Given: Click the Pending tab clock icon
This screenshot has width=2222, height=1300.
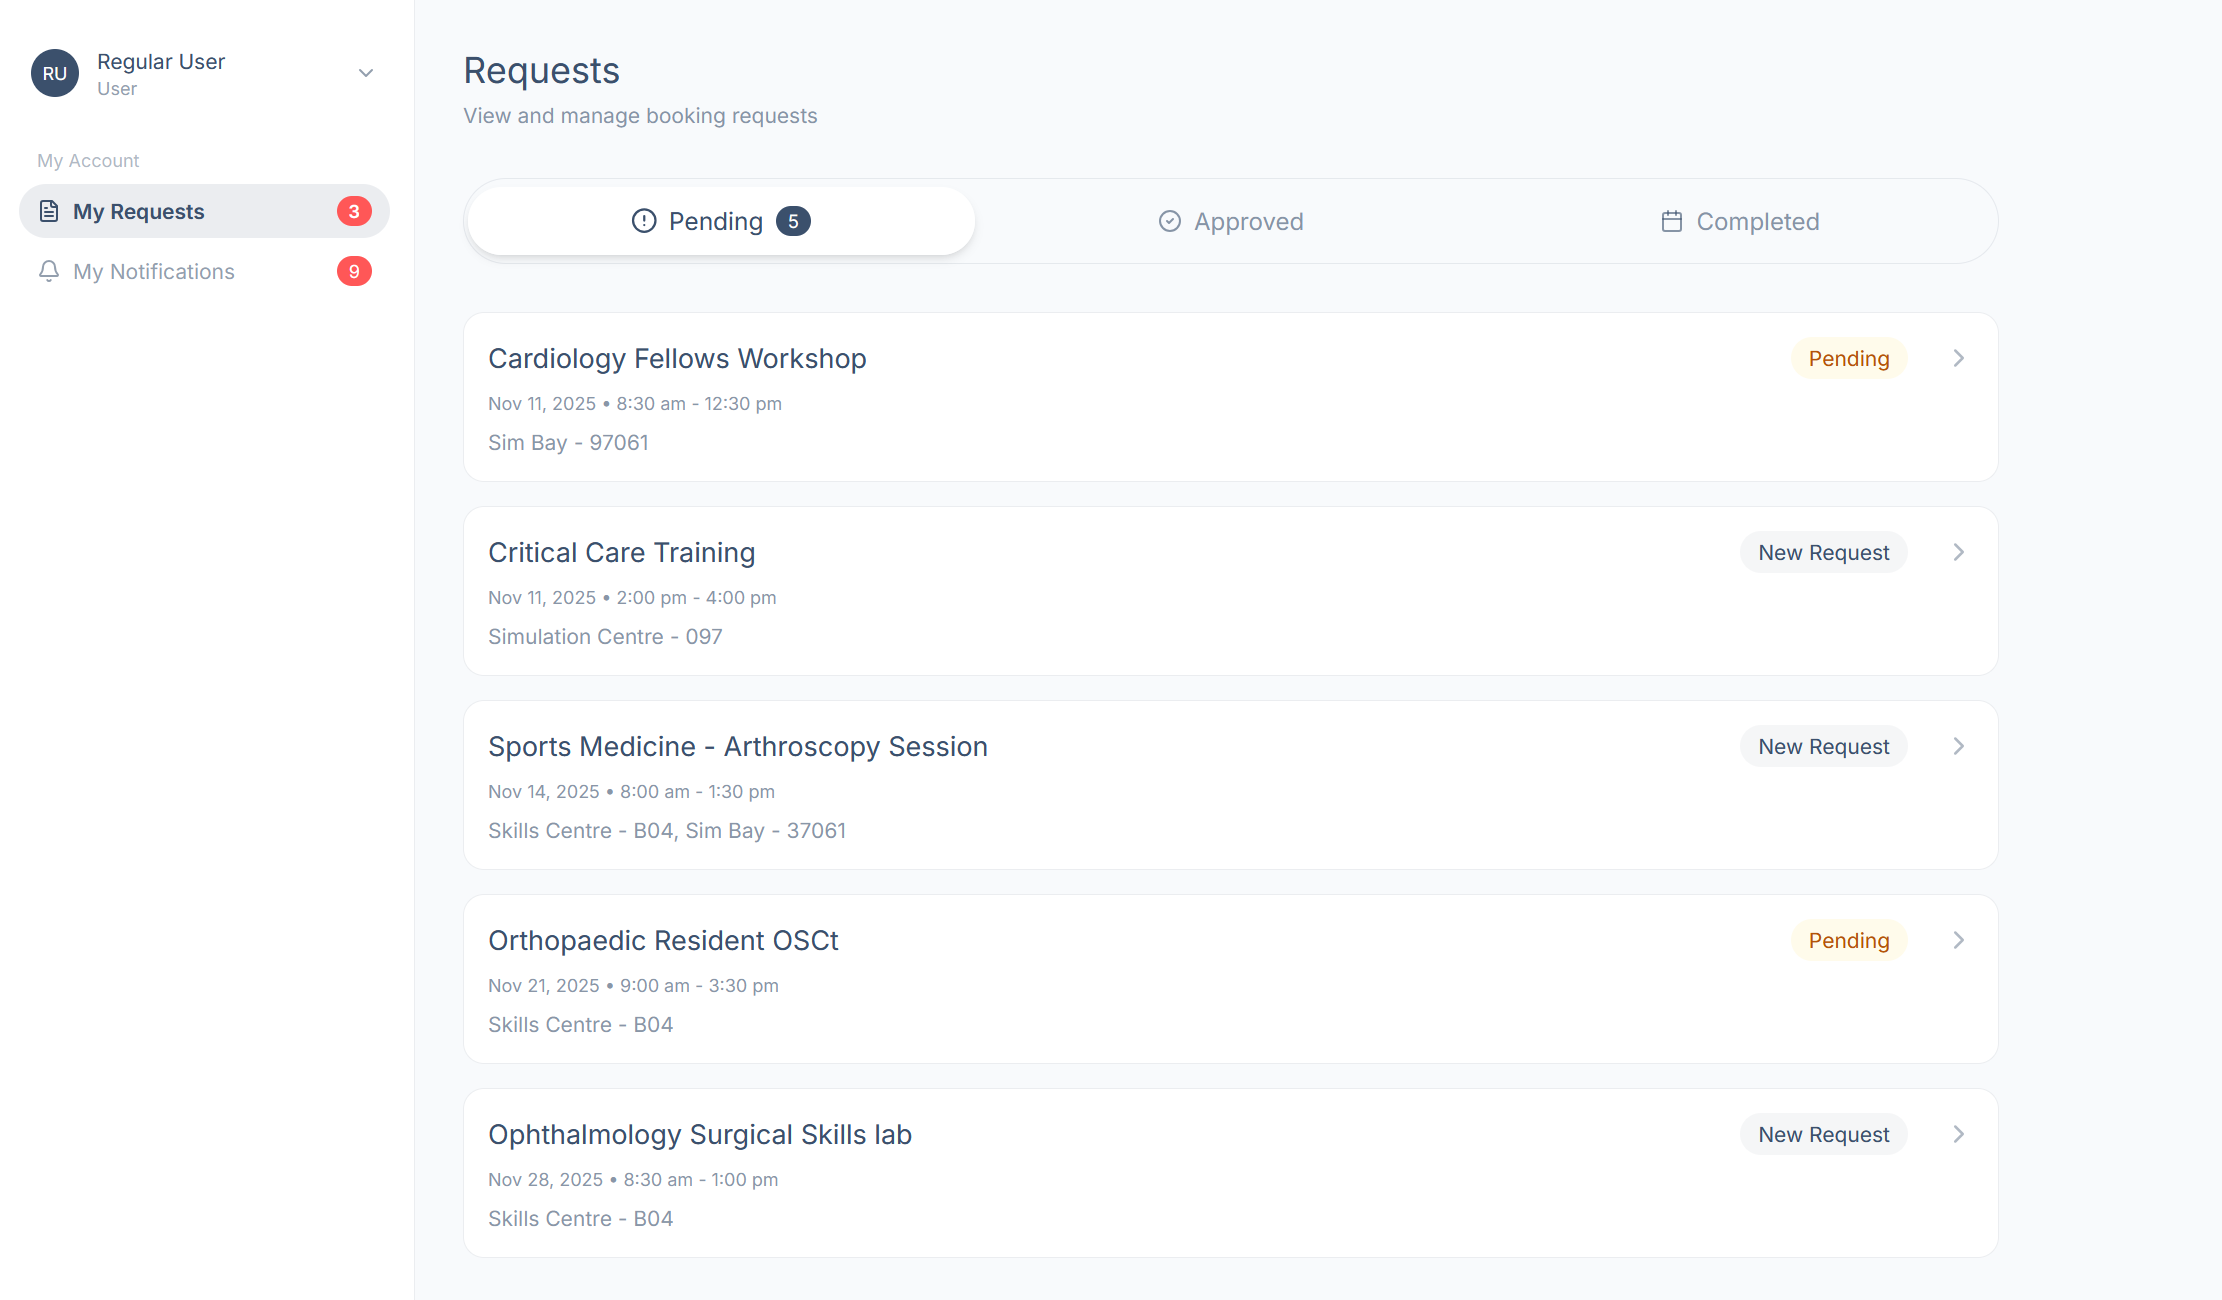Looking at the screenshot, I should click(x=644, y=221).
